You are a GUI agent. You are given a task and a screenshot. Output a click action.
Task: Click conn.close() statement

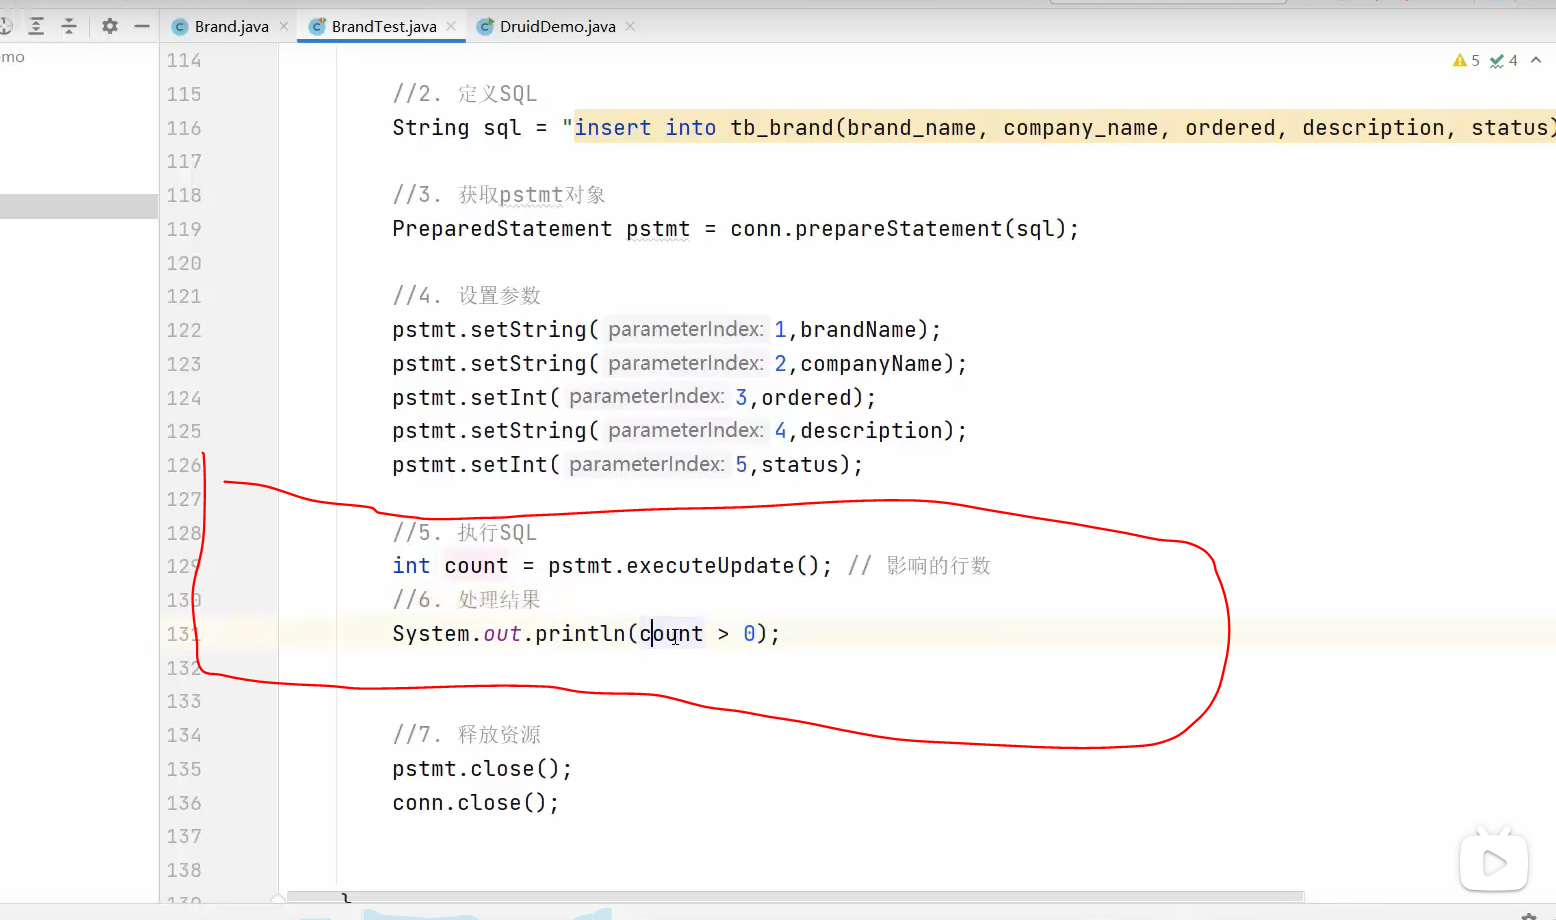click(475, 803)
